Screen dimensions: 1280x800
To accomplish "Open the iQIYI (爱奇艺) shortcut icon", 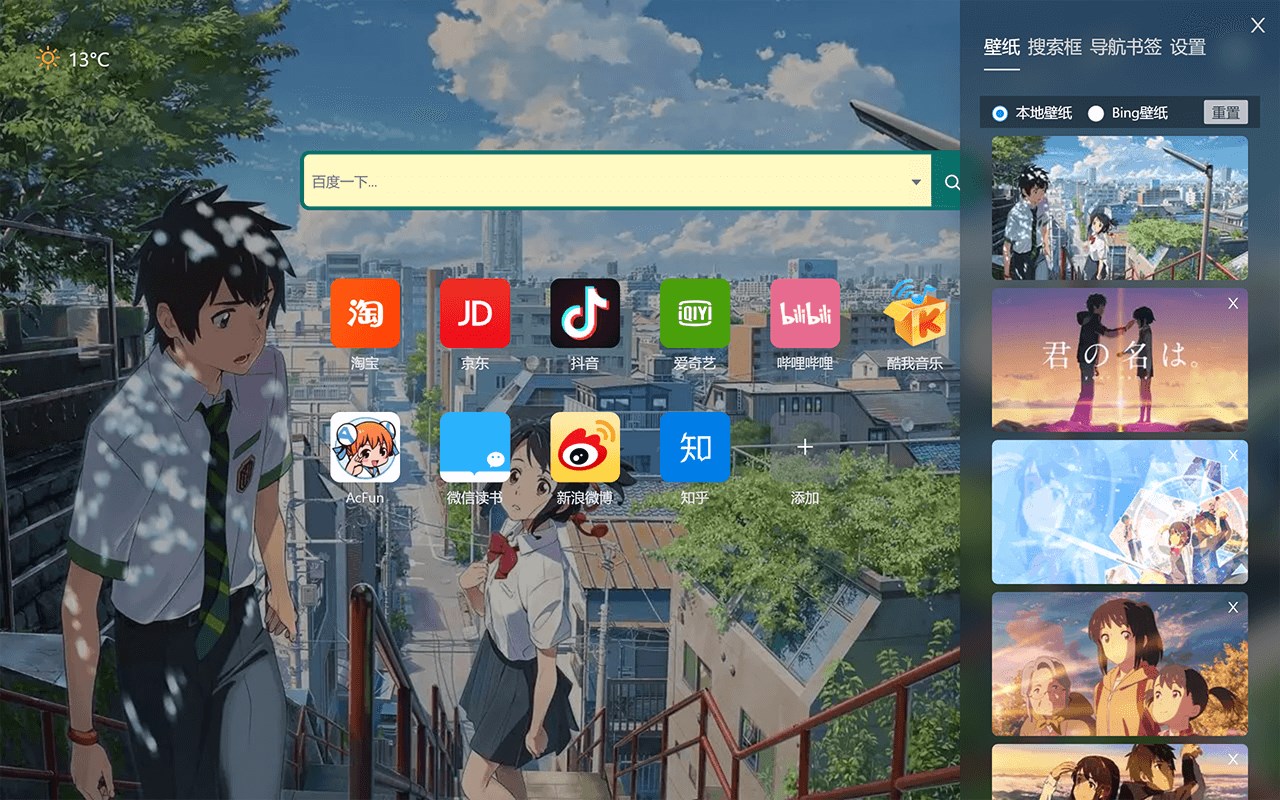I will click(x=695, y=313).
